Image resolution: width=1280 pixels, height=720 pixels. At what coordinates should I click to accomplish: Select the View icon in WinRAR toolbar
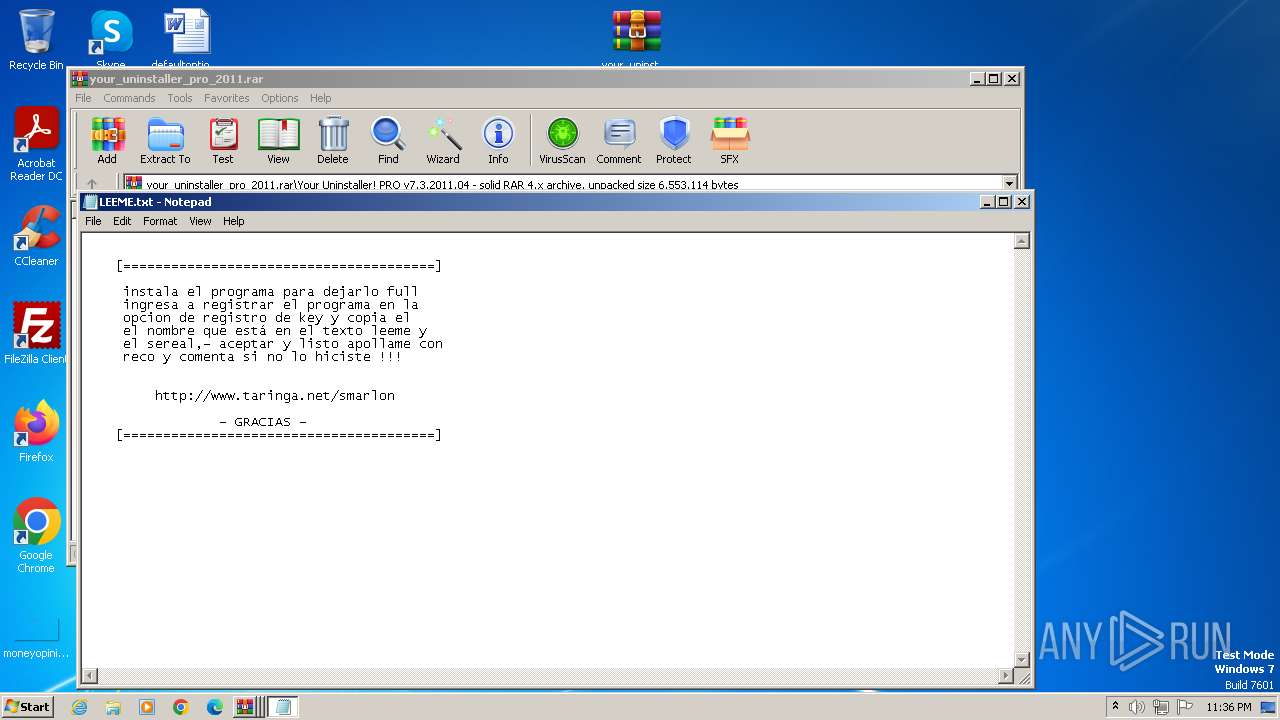[x=278, y=141]
